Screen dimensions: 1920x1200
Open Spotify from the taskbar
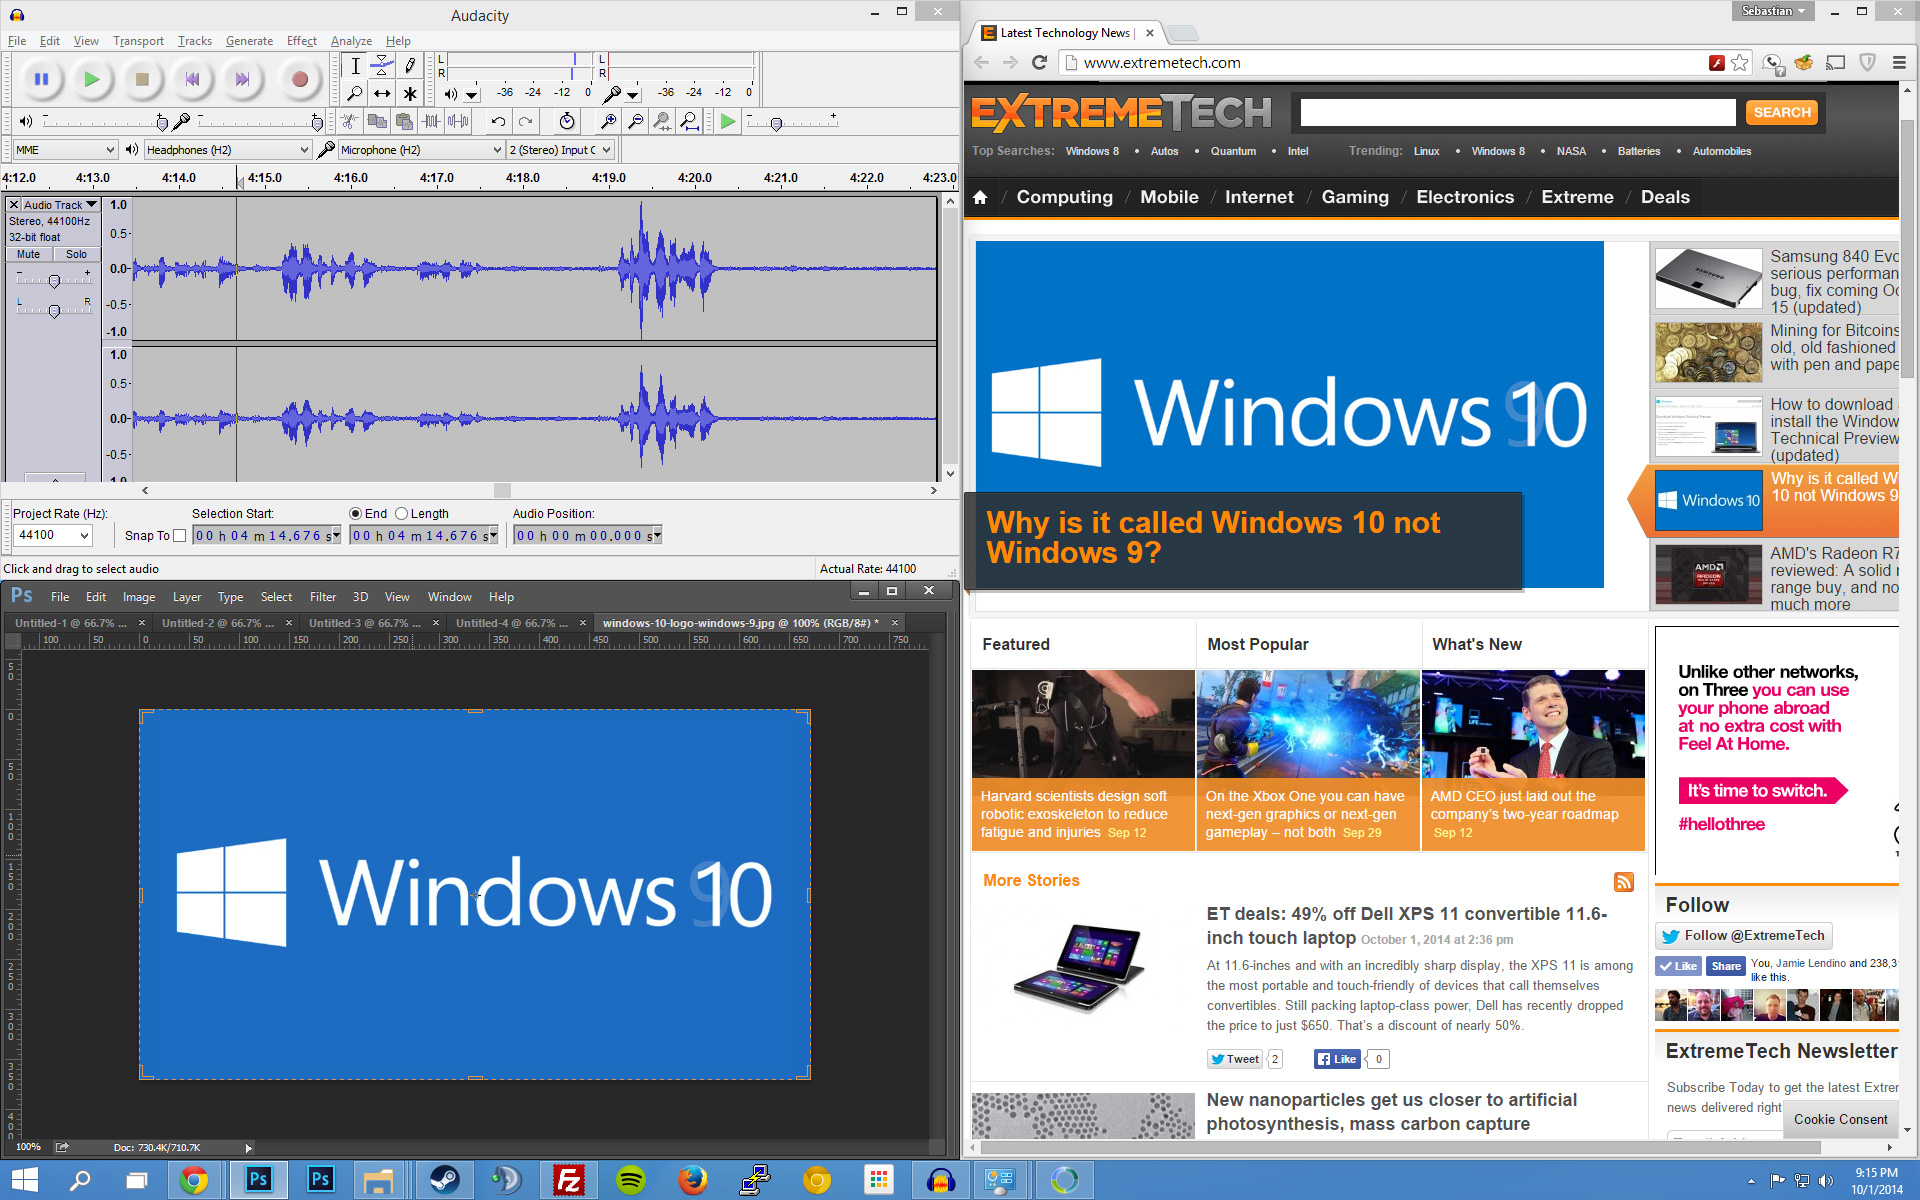(x=630, y=1180)
